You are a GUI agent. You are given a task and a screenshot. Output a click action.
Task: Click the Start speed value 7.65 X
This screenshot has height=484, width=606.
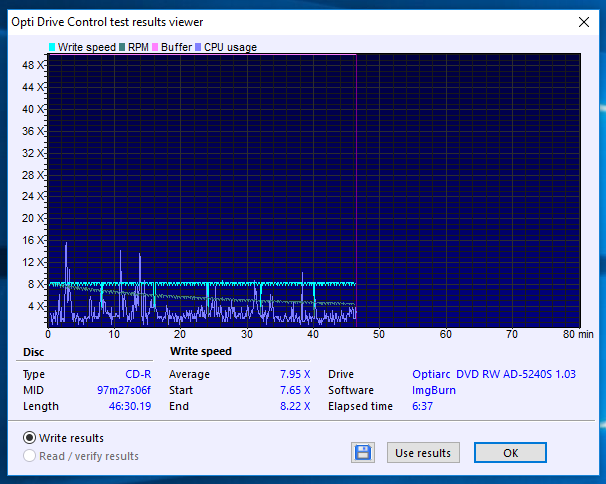click(x=295, y=390)
